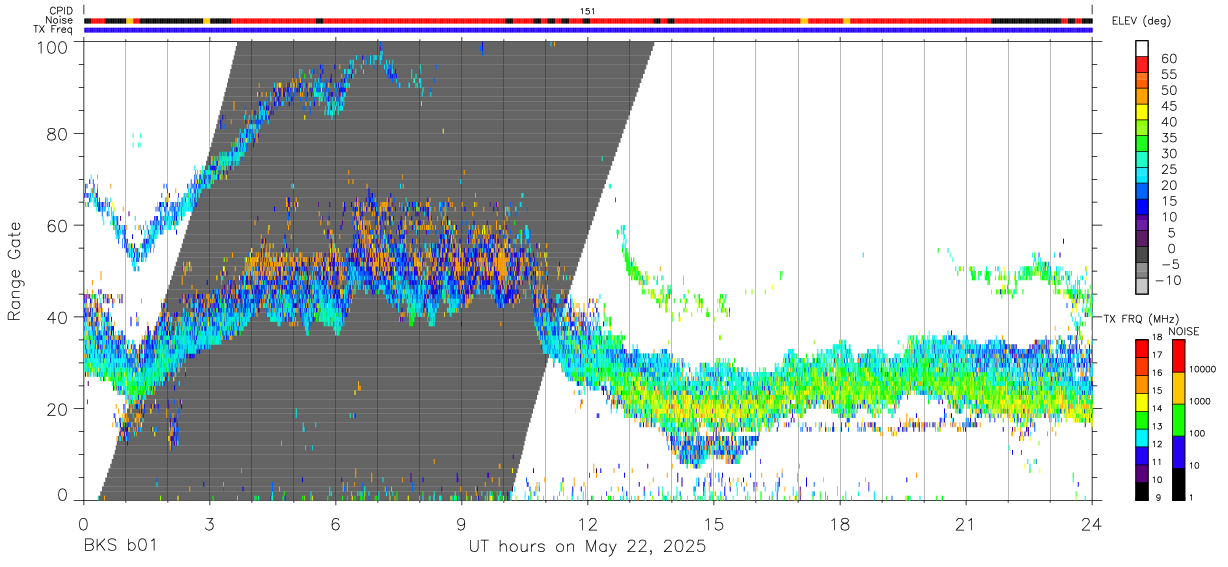Click ELEV colorbar label '30'
This screenshot has width=1228, height=567.
pos(1170,154)
